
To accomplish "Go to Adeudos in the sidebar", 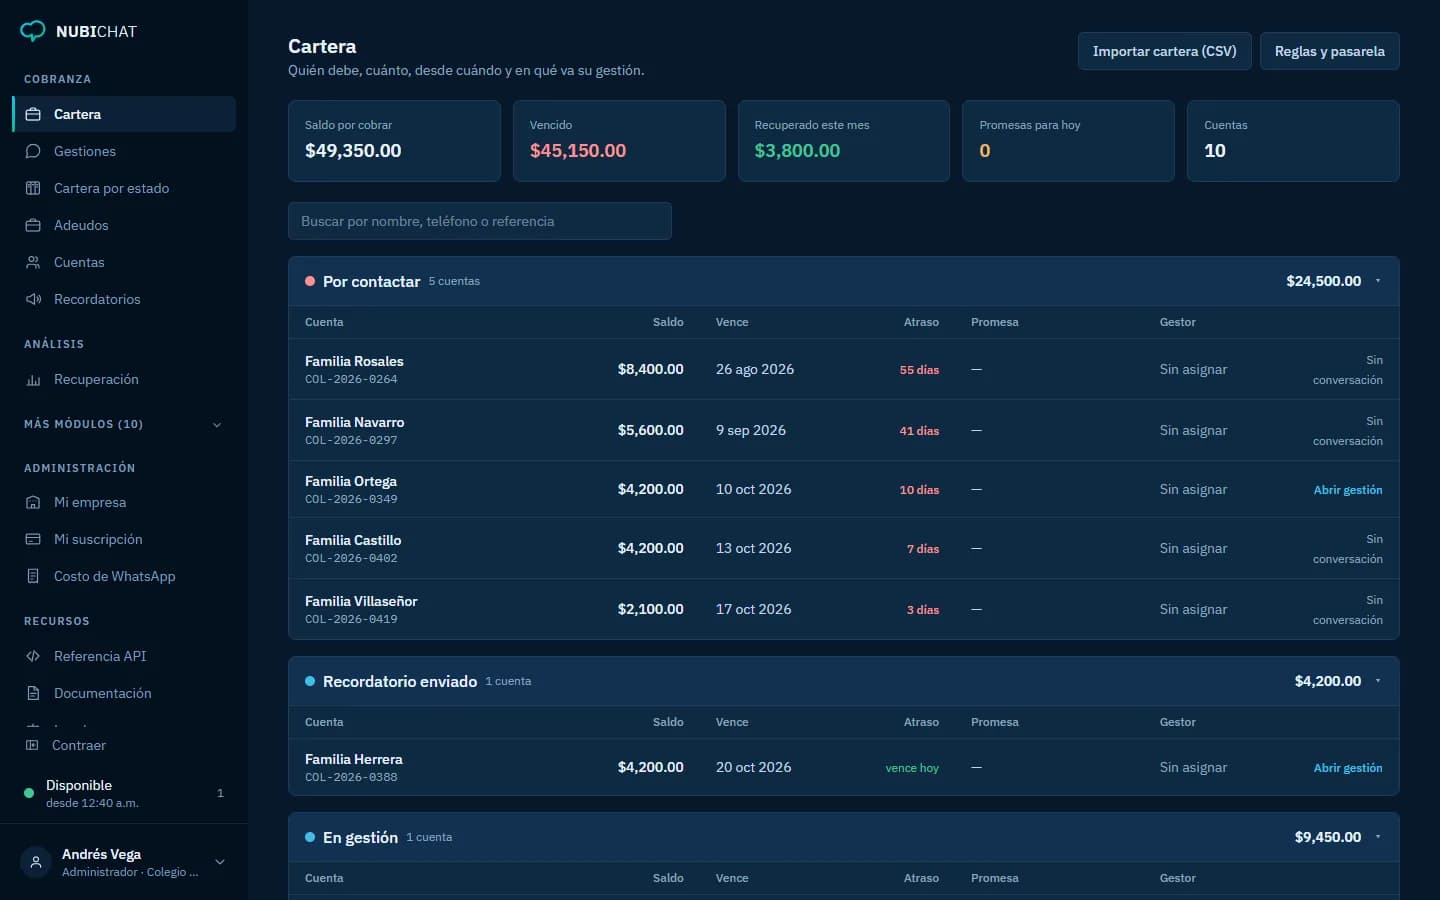I will click(124, 225).
